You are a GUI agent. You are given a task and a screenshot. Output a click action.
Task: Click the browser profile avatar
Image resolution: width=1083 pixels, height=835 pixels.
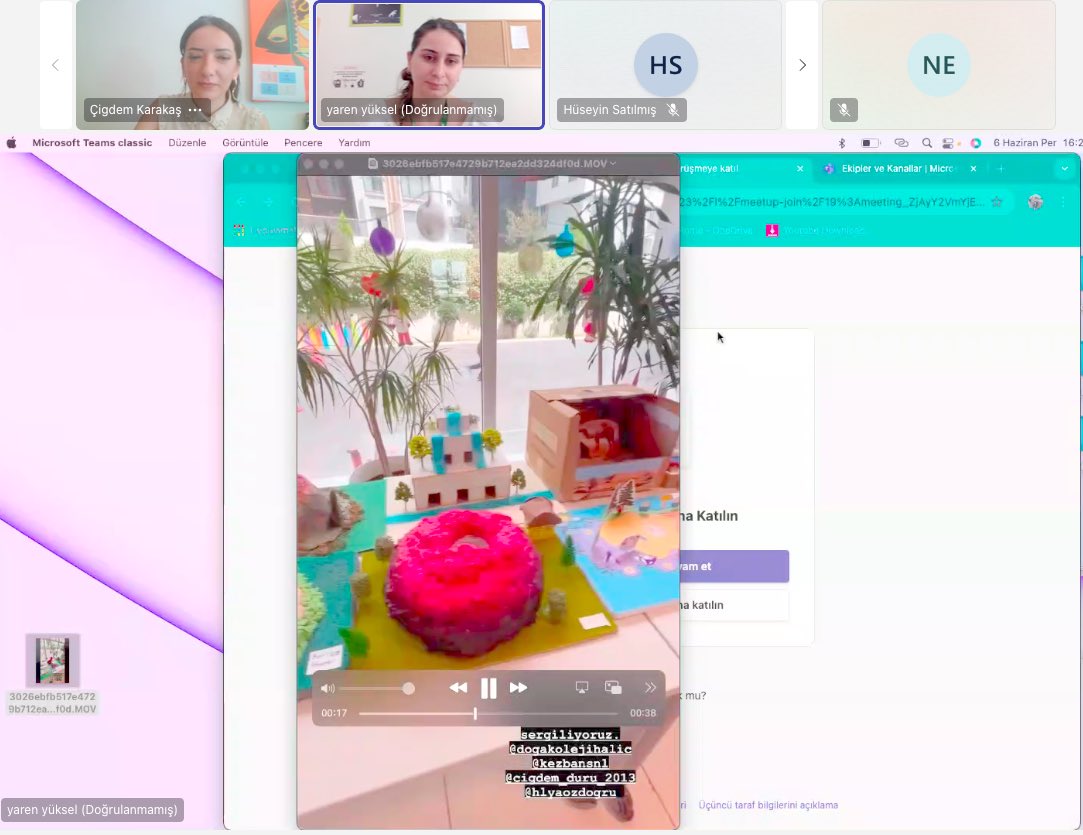point(1035,202)
